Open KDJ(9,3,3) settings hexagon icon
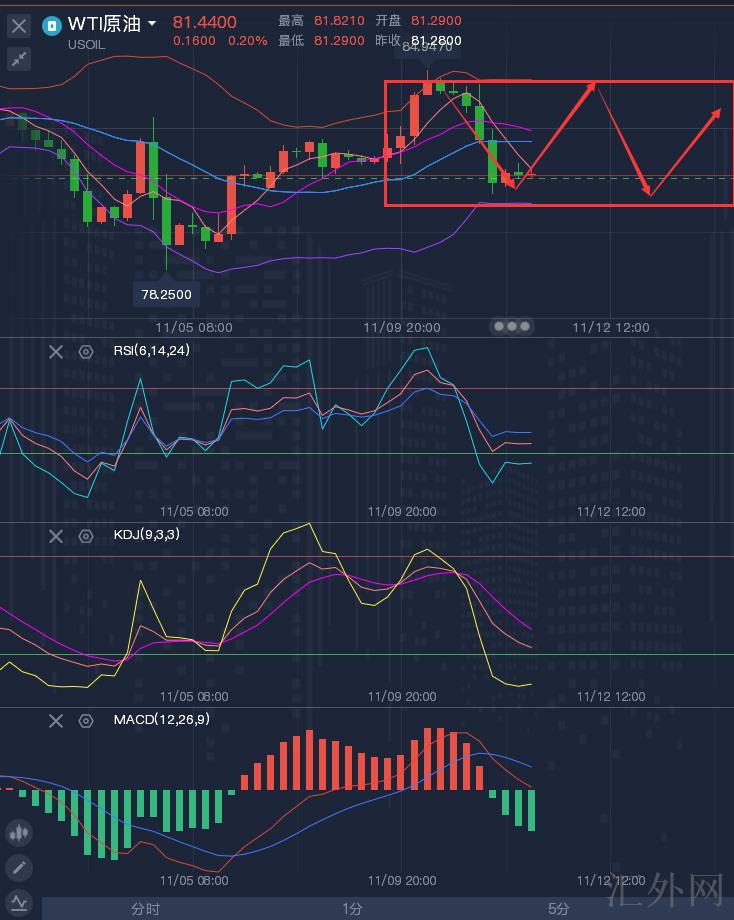Viewport: 734px width, 920px height. click(x=86, y=536)
